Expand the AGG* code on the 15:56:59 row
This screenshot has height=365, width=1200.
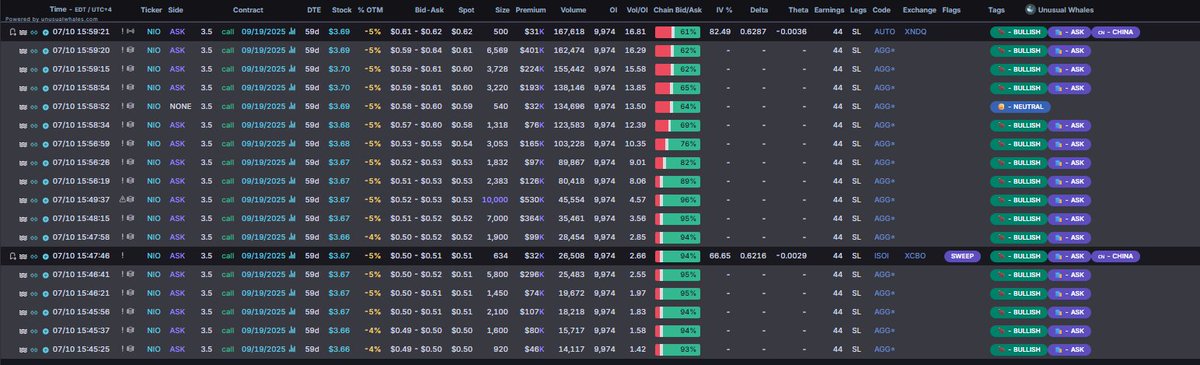coord(884,144)
